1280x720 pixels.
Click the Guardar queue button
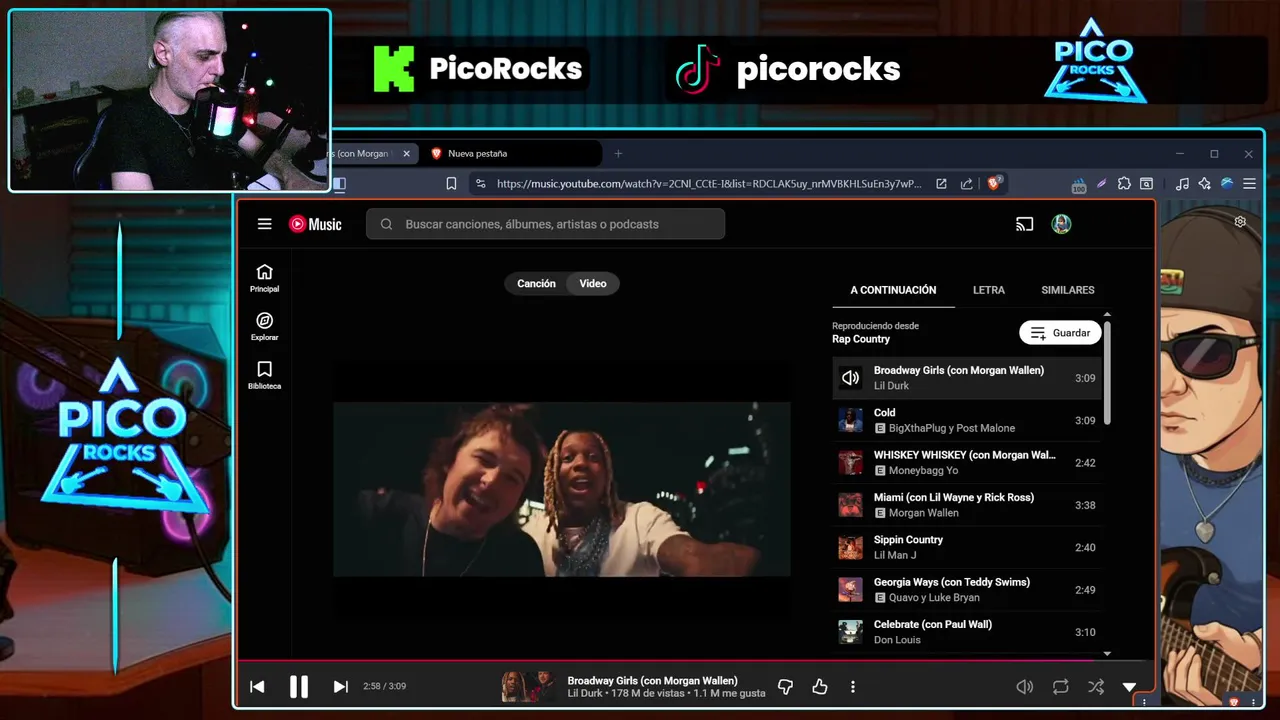[x=1060, y=333]
